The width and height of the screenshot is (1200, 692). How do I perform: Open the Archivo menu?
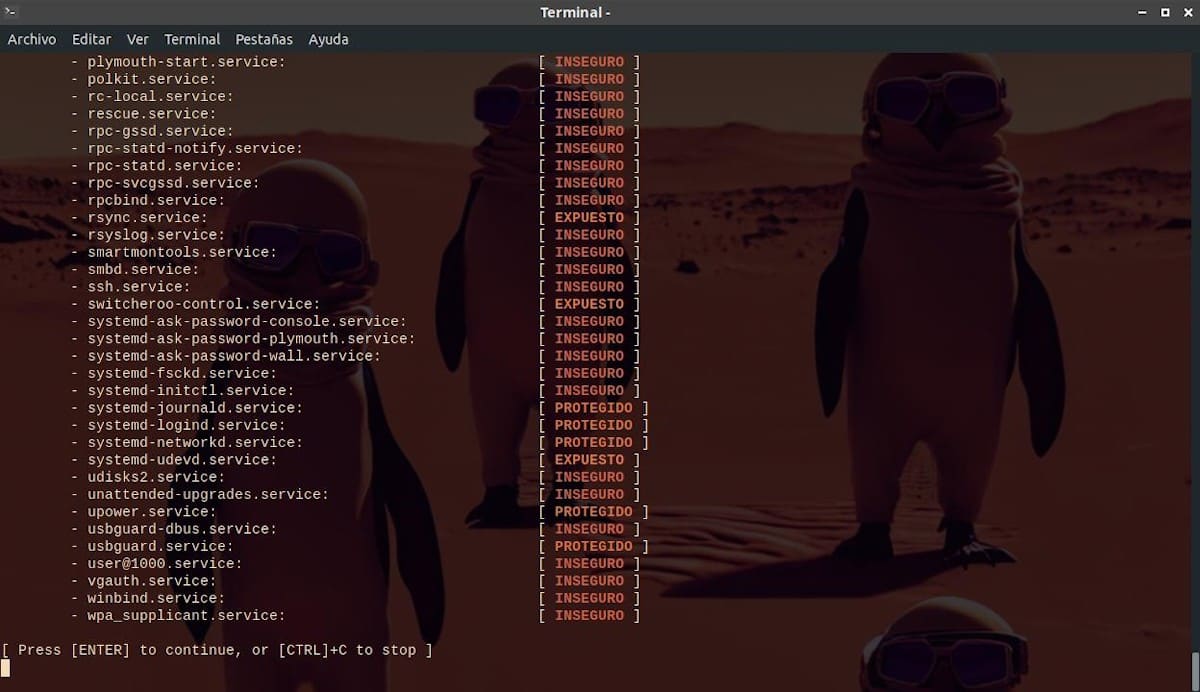32,39
